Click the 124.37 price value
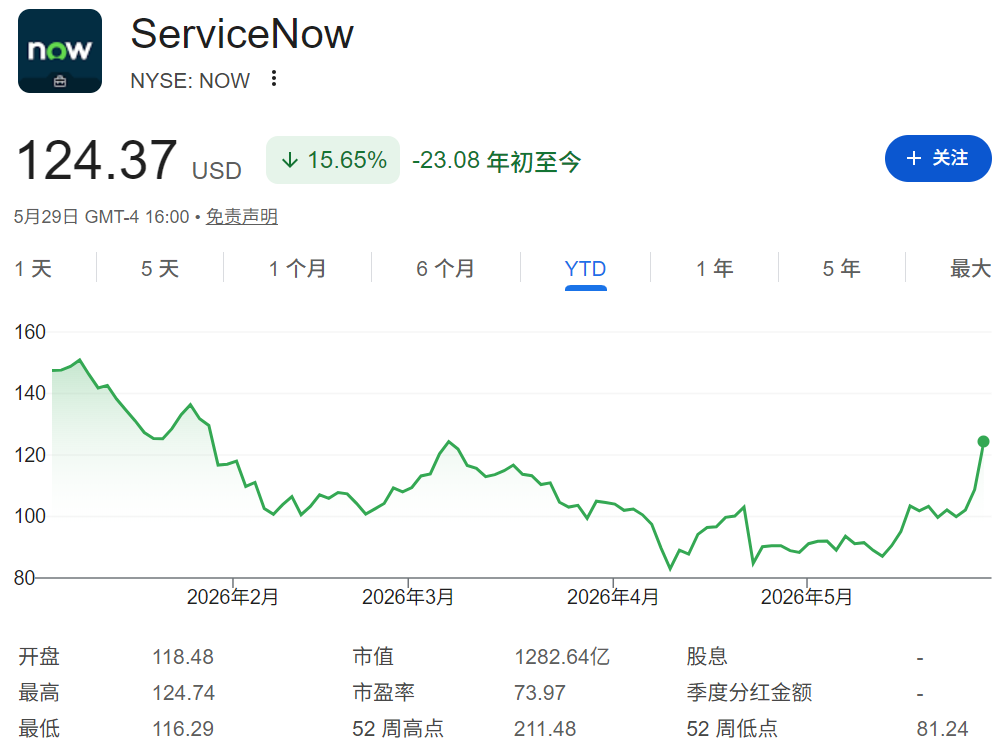This screenshot has width=1003, height=745. [x=97, y=160]
